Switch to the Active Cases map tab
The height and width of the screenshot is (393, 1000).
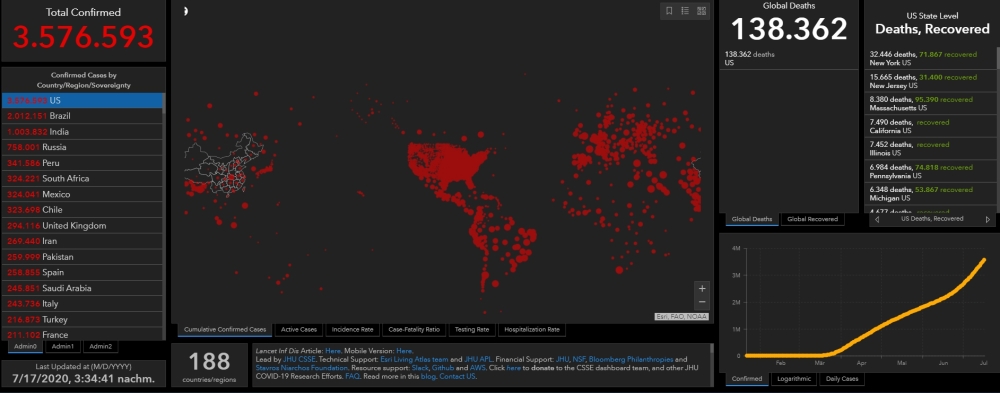[x=298, y=330]
